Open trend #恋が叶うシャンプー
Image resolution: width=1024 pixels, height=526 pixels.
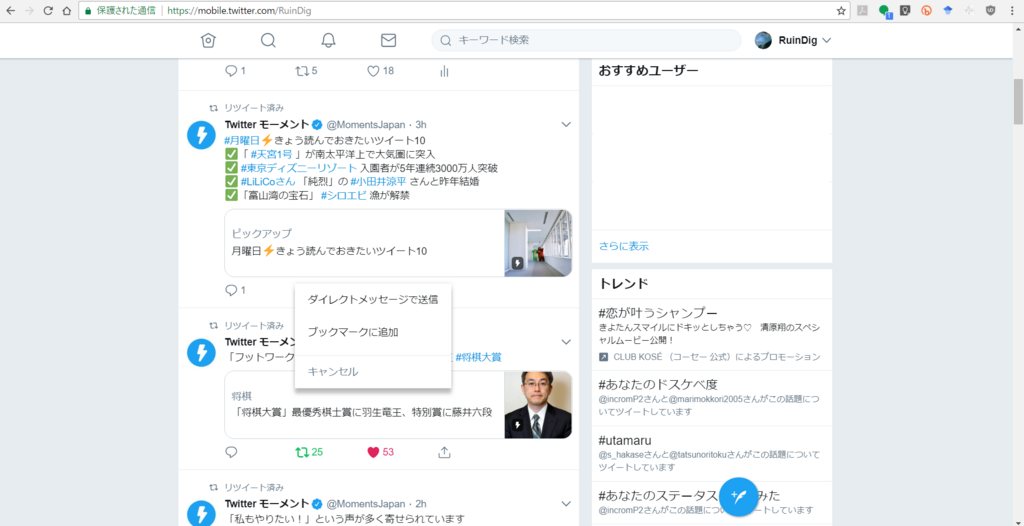[x=658, y=312]
